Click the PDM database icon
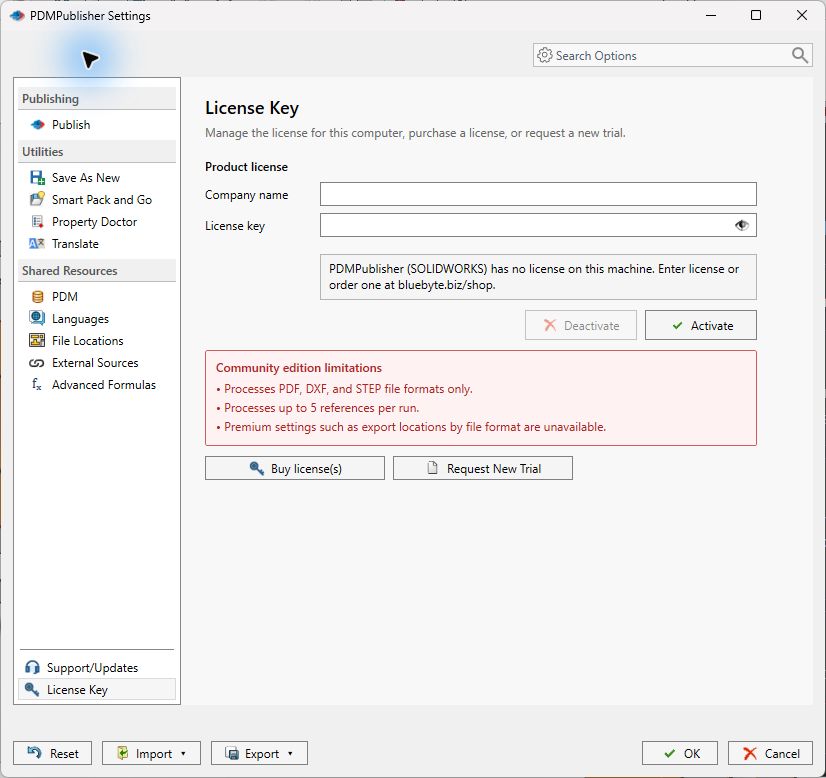 point(37,297)
